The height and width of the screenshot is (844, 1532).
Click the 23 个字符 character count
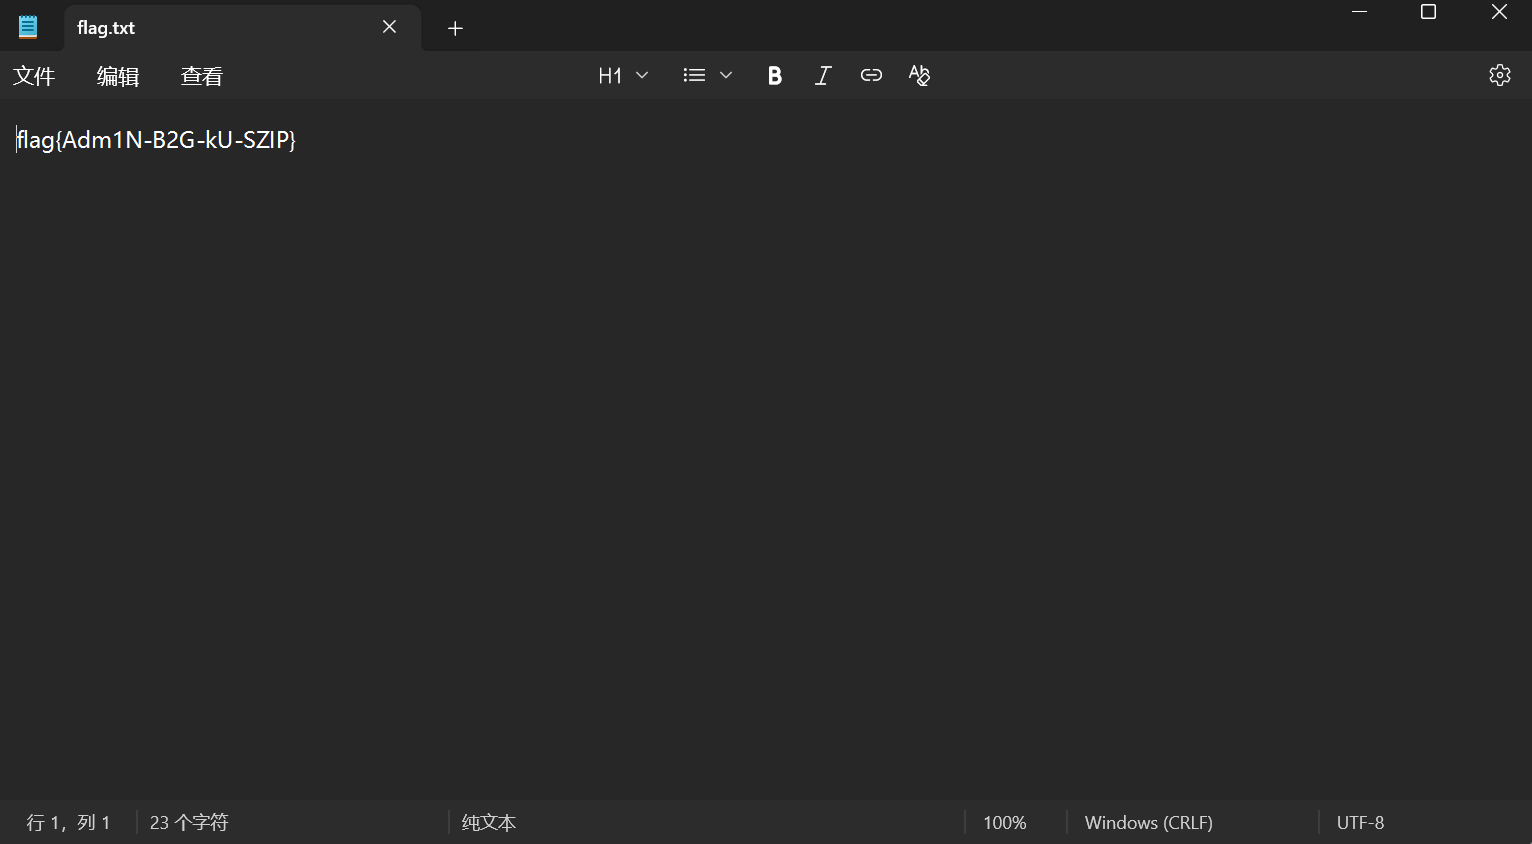[189, 822]
